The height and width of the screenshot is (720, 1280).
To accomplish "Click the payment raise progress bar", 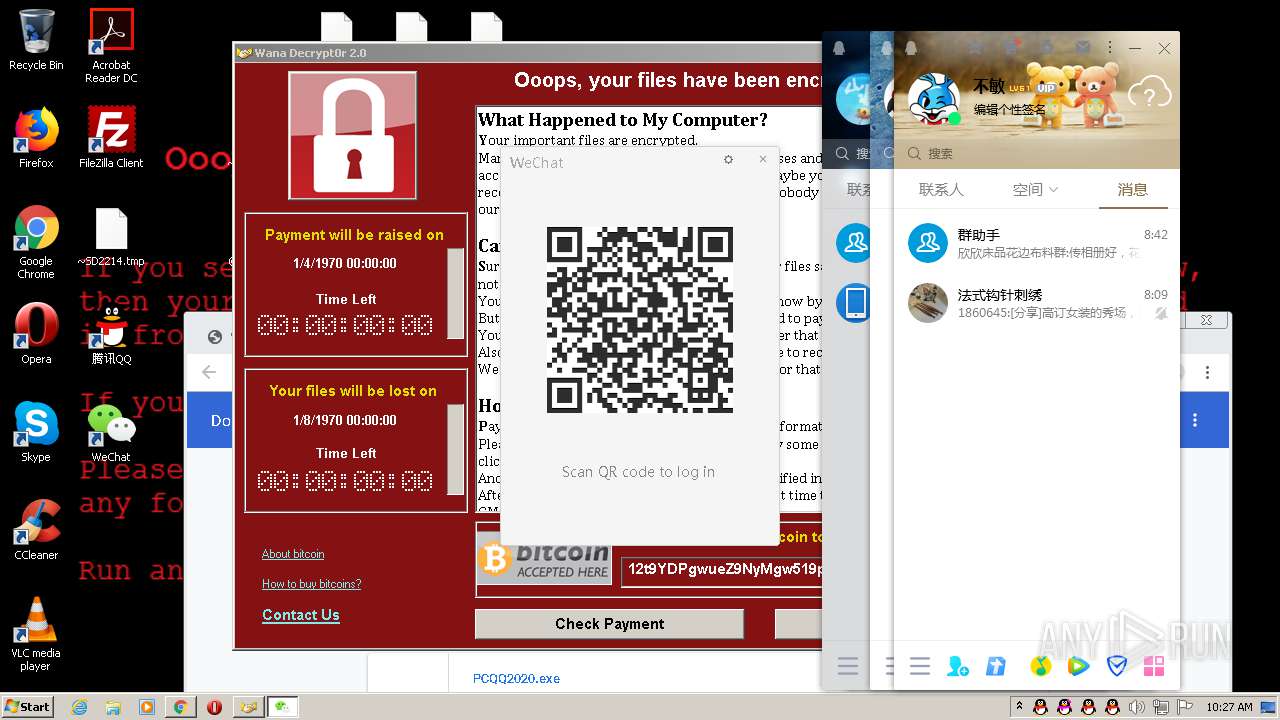I will click(x=456, y=294).
